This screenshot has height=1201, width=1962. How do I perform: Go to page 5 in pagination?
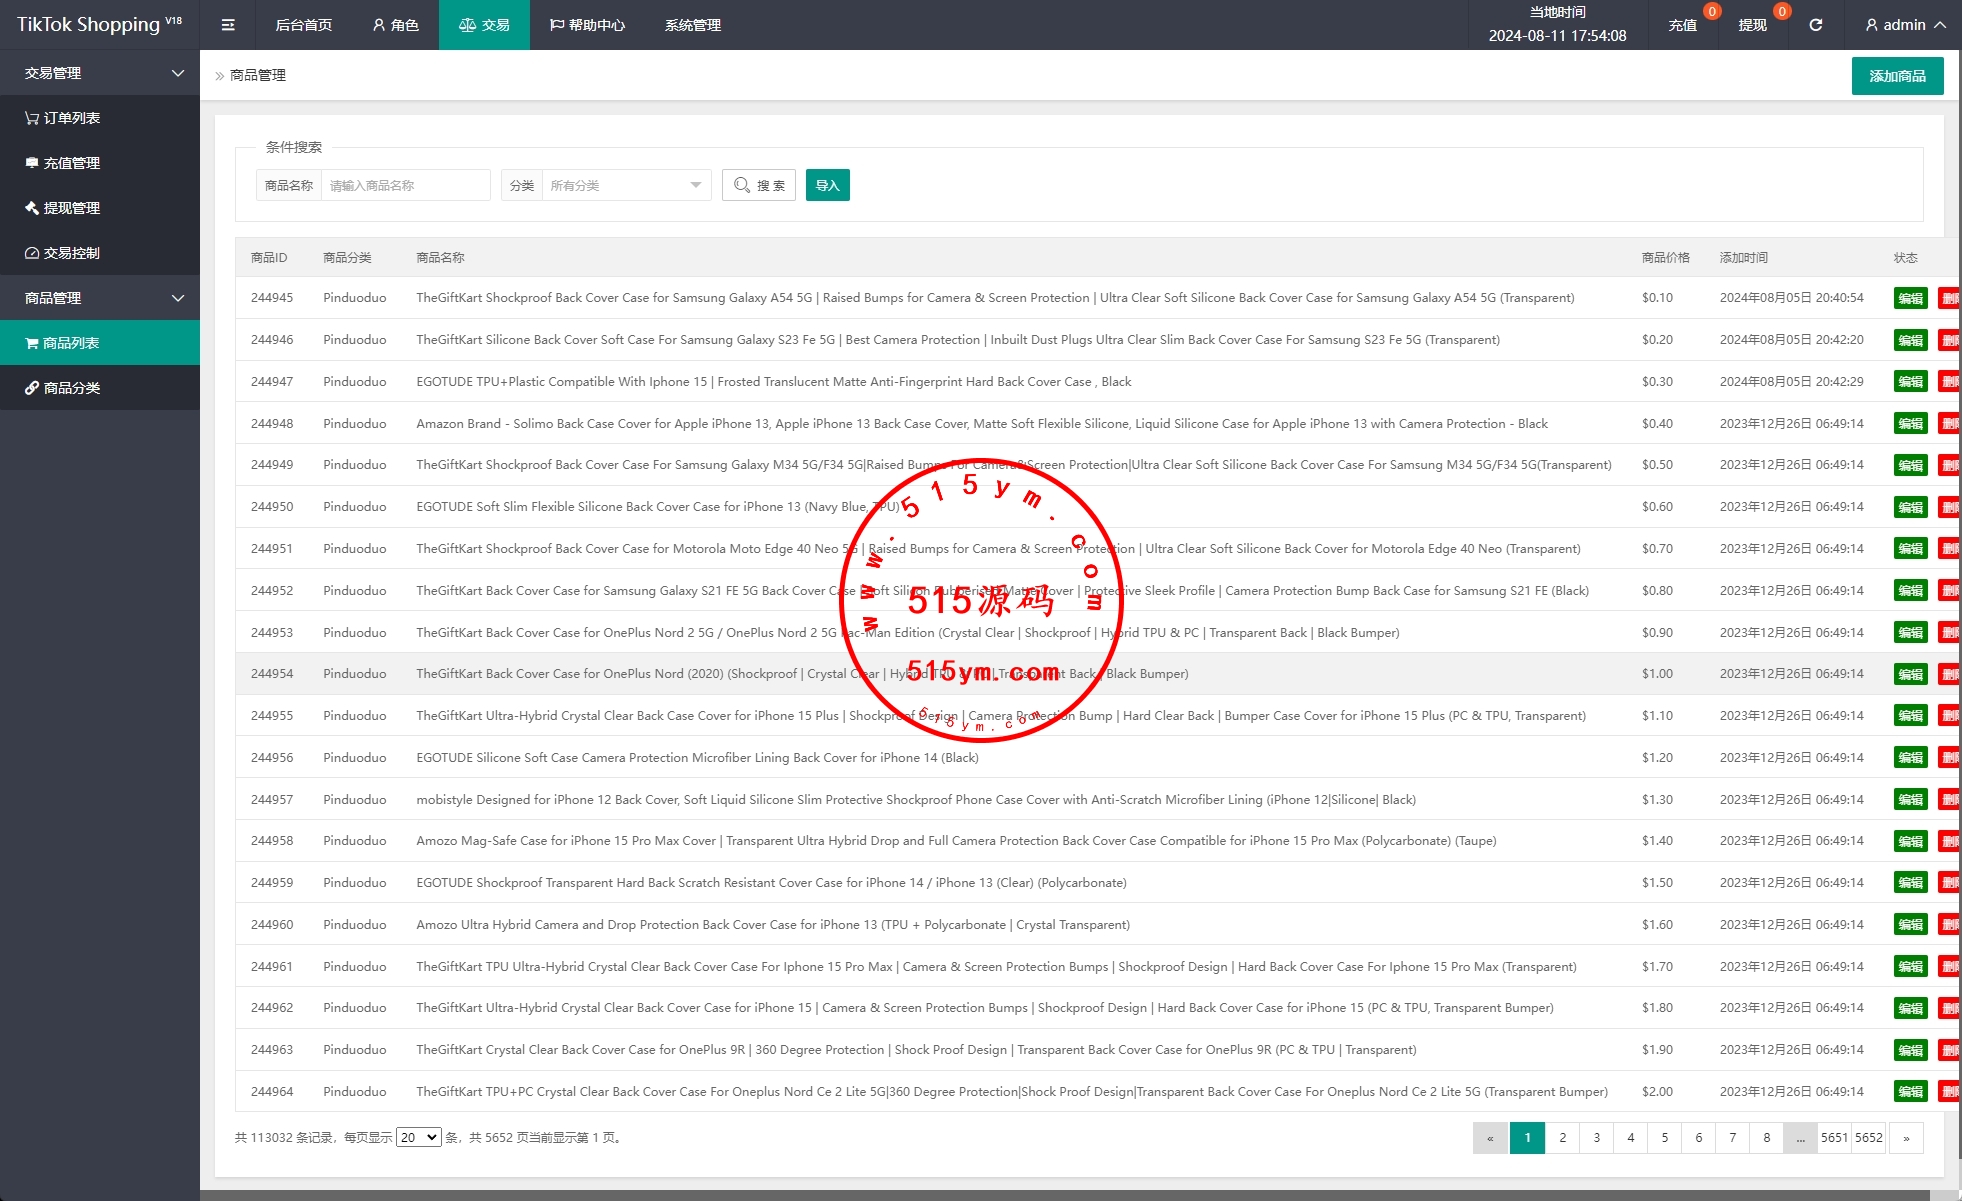tap(1665, 1137)
